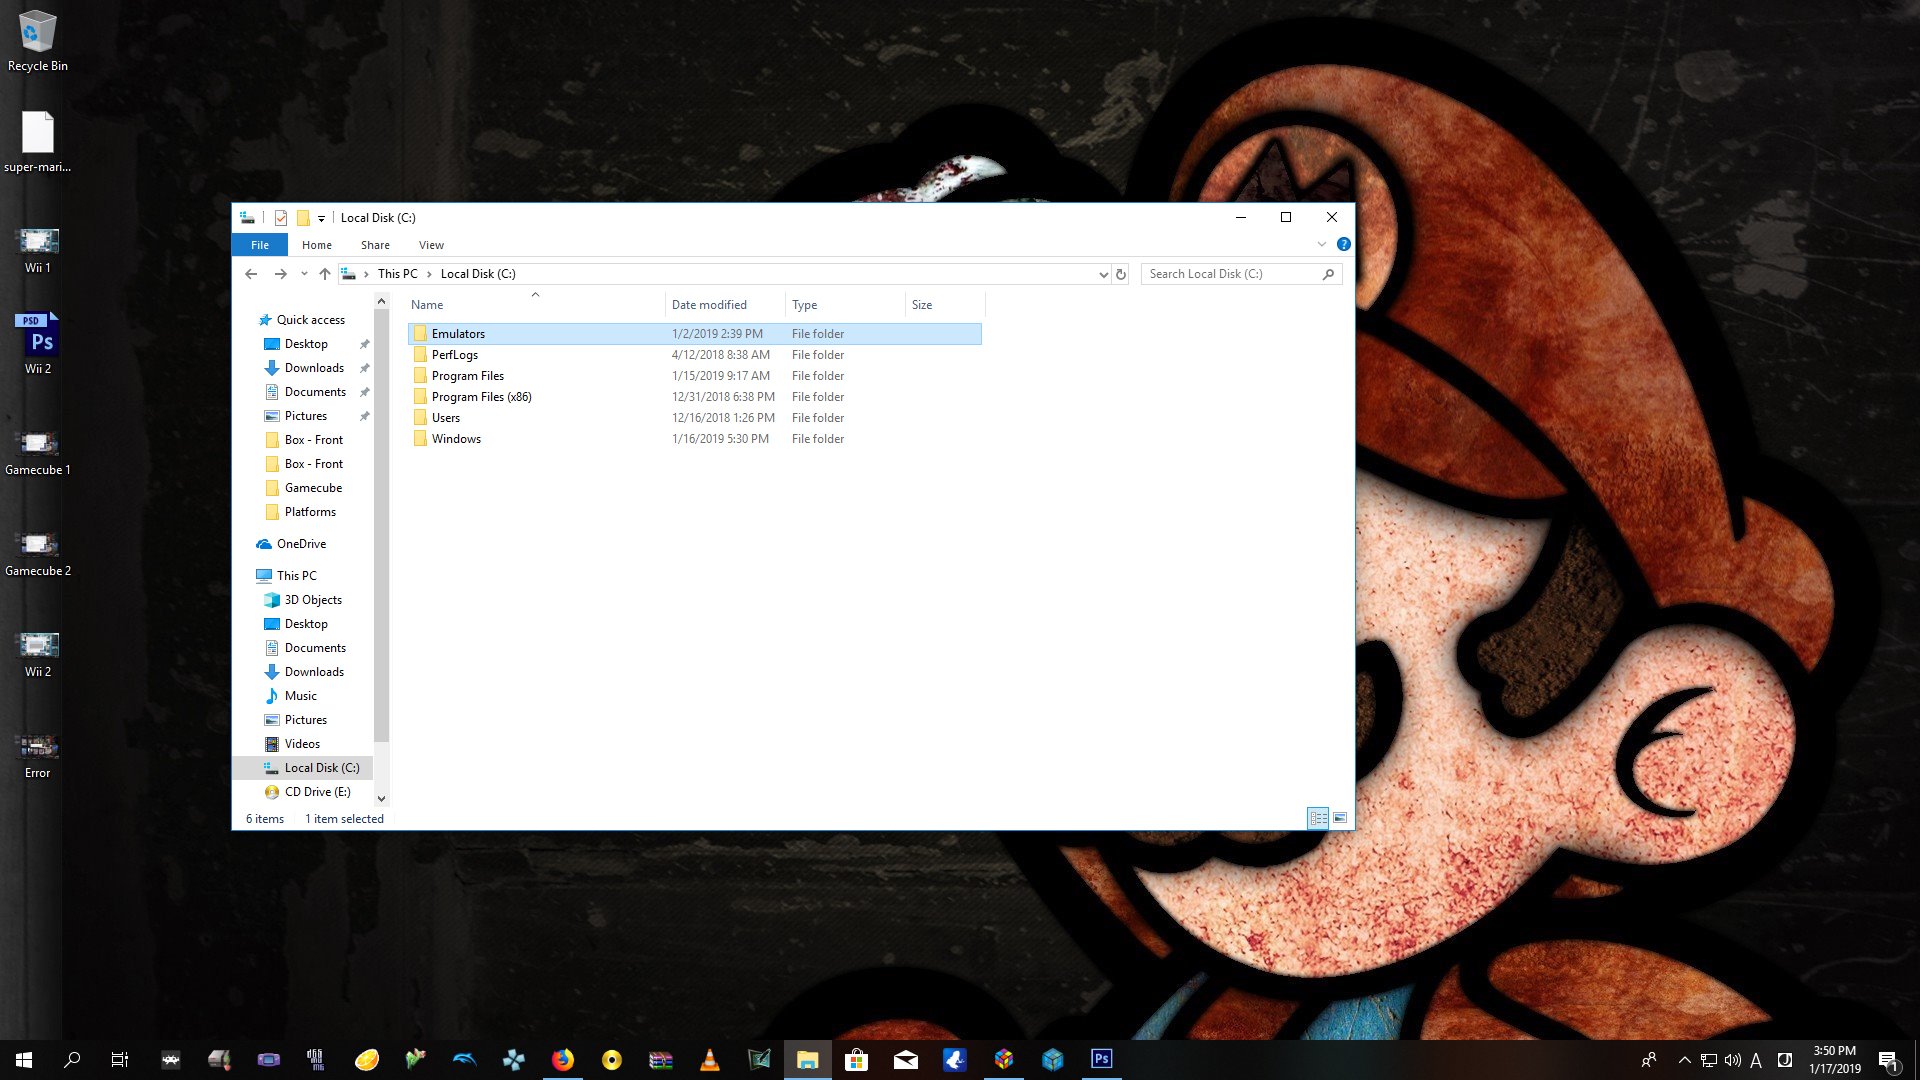
Task: Open OneDrive in navigation pane
Action: (x=300, y=544)
